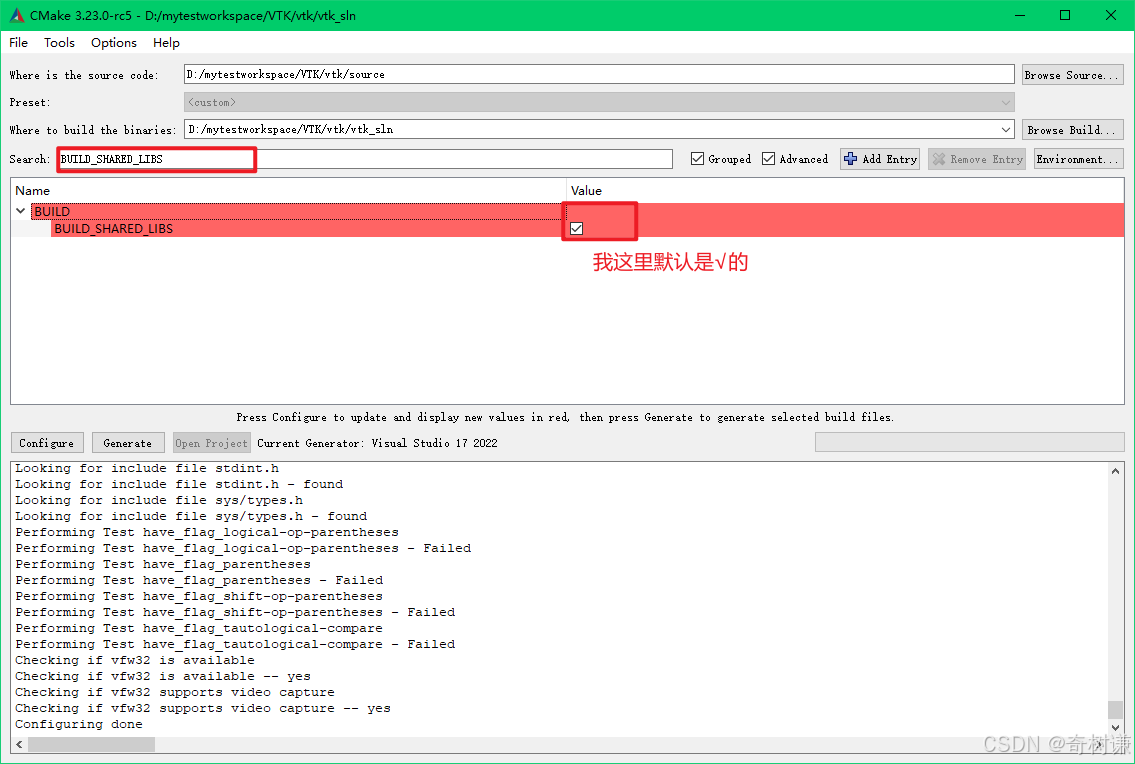Viewport: 1135px width, 764px height.
Task: Click the Generate button
Action: pos(128,442)
